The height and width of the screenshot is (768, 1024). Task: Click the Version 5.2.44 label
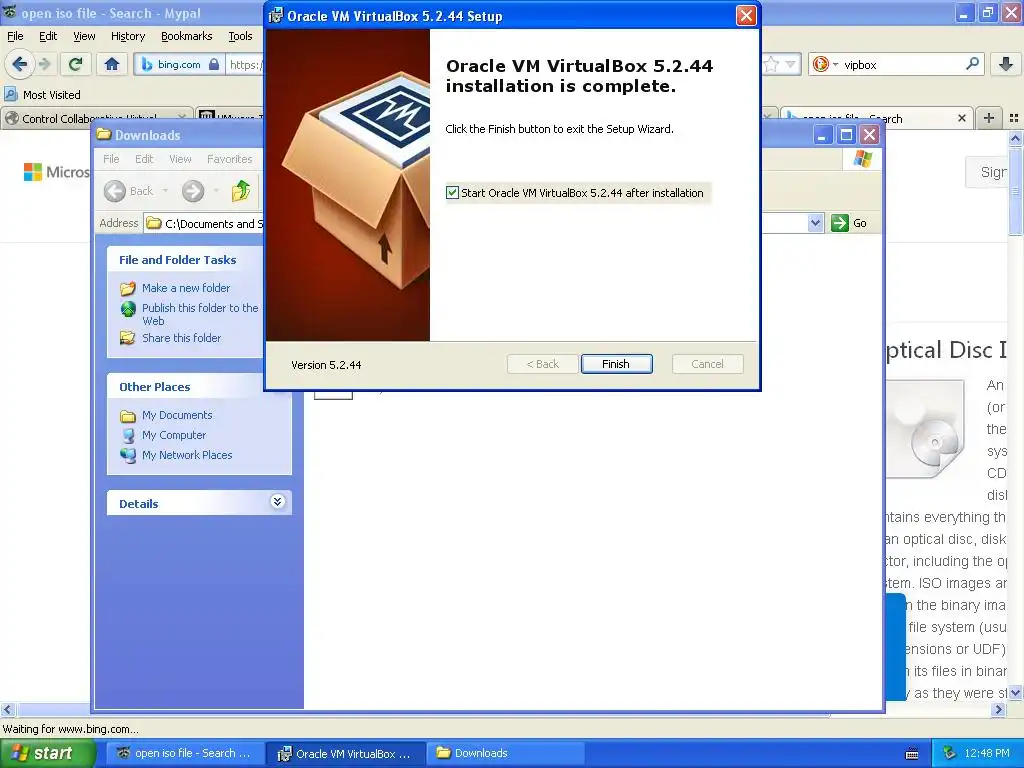click(326, 365)
